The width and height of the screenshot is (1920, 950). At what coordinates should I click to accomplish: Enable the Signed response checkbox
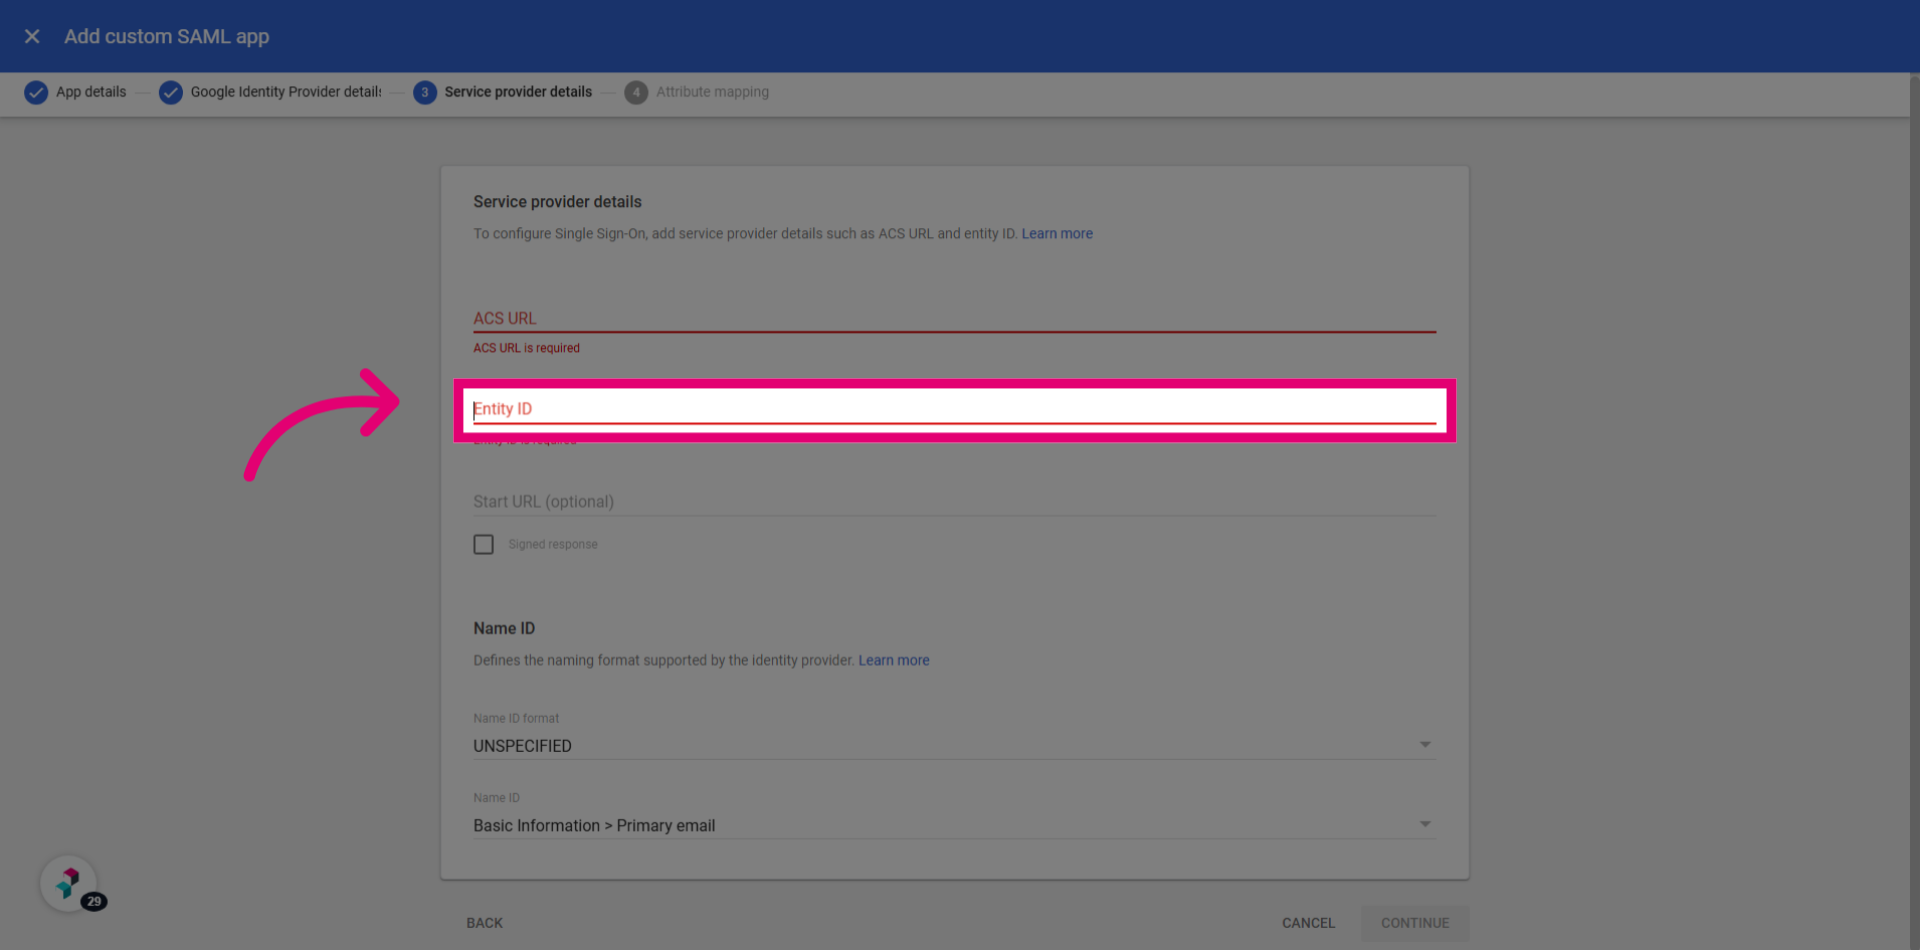(x=484, y=544)
